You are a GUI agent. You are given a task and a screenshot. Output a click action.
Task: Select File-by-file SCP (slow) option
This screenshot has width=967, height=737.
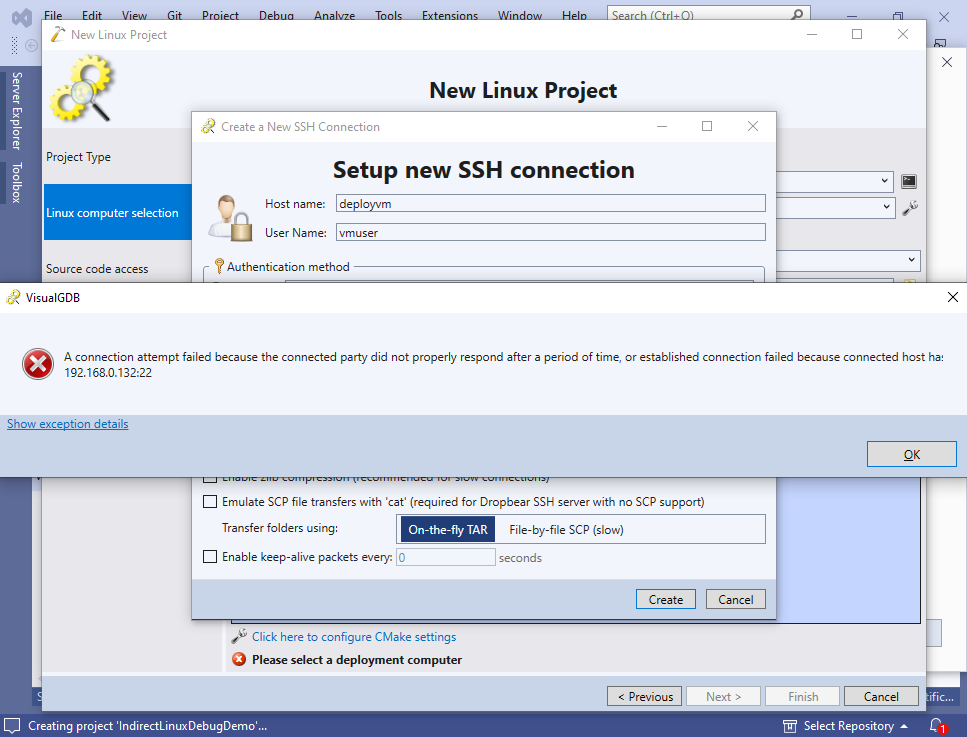coord(566,530)
